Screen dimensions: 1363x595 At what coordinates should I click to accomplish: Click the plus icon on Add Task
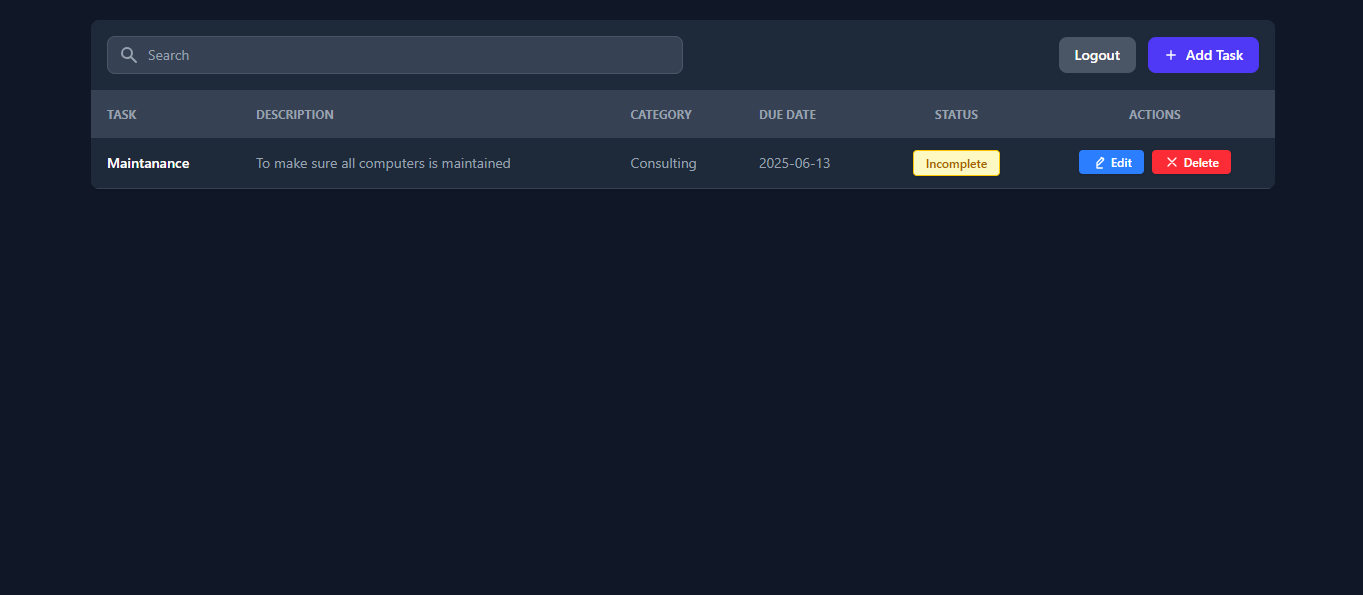coord(1170,55)
